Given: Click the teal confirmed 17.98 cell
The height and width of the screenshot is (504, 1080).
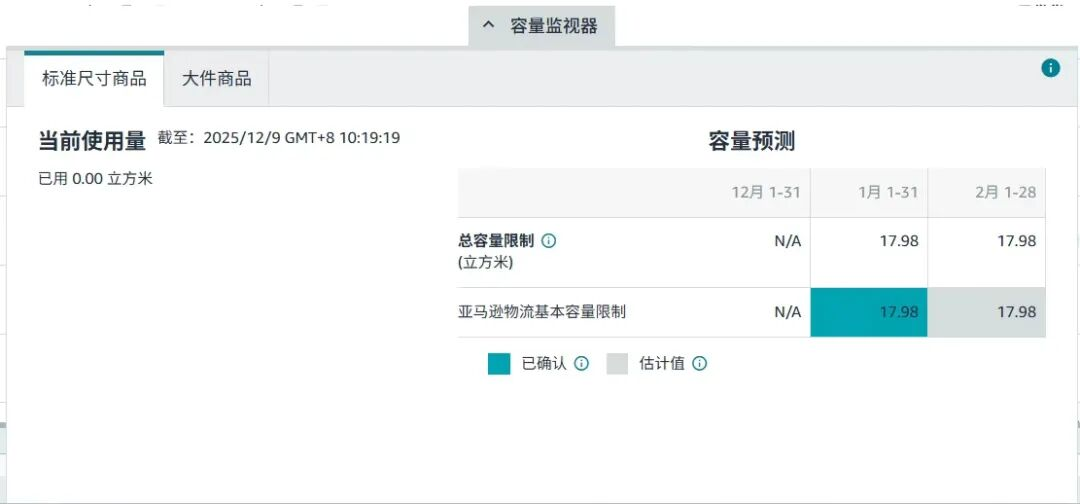Looking at the screenshot, I should (869, 312).
